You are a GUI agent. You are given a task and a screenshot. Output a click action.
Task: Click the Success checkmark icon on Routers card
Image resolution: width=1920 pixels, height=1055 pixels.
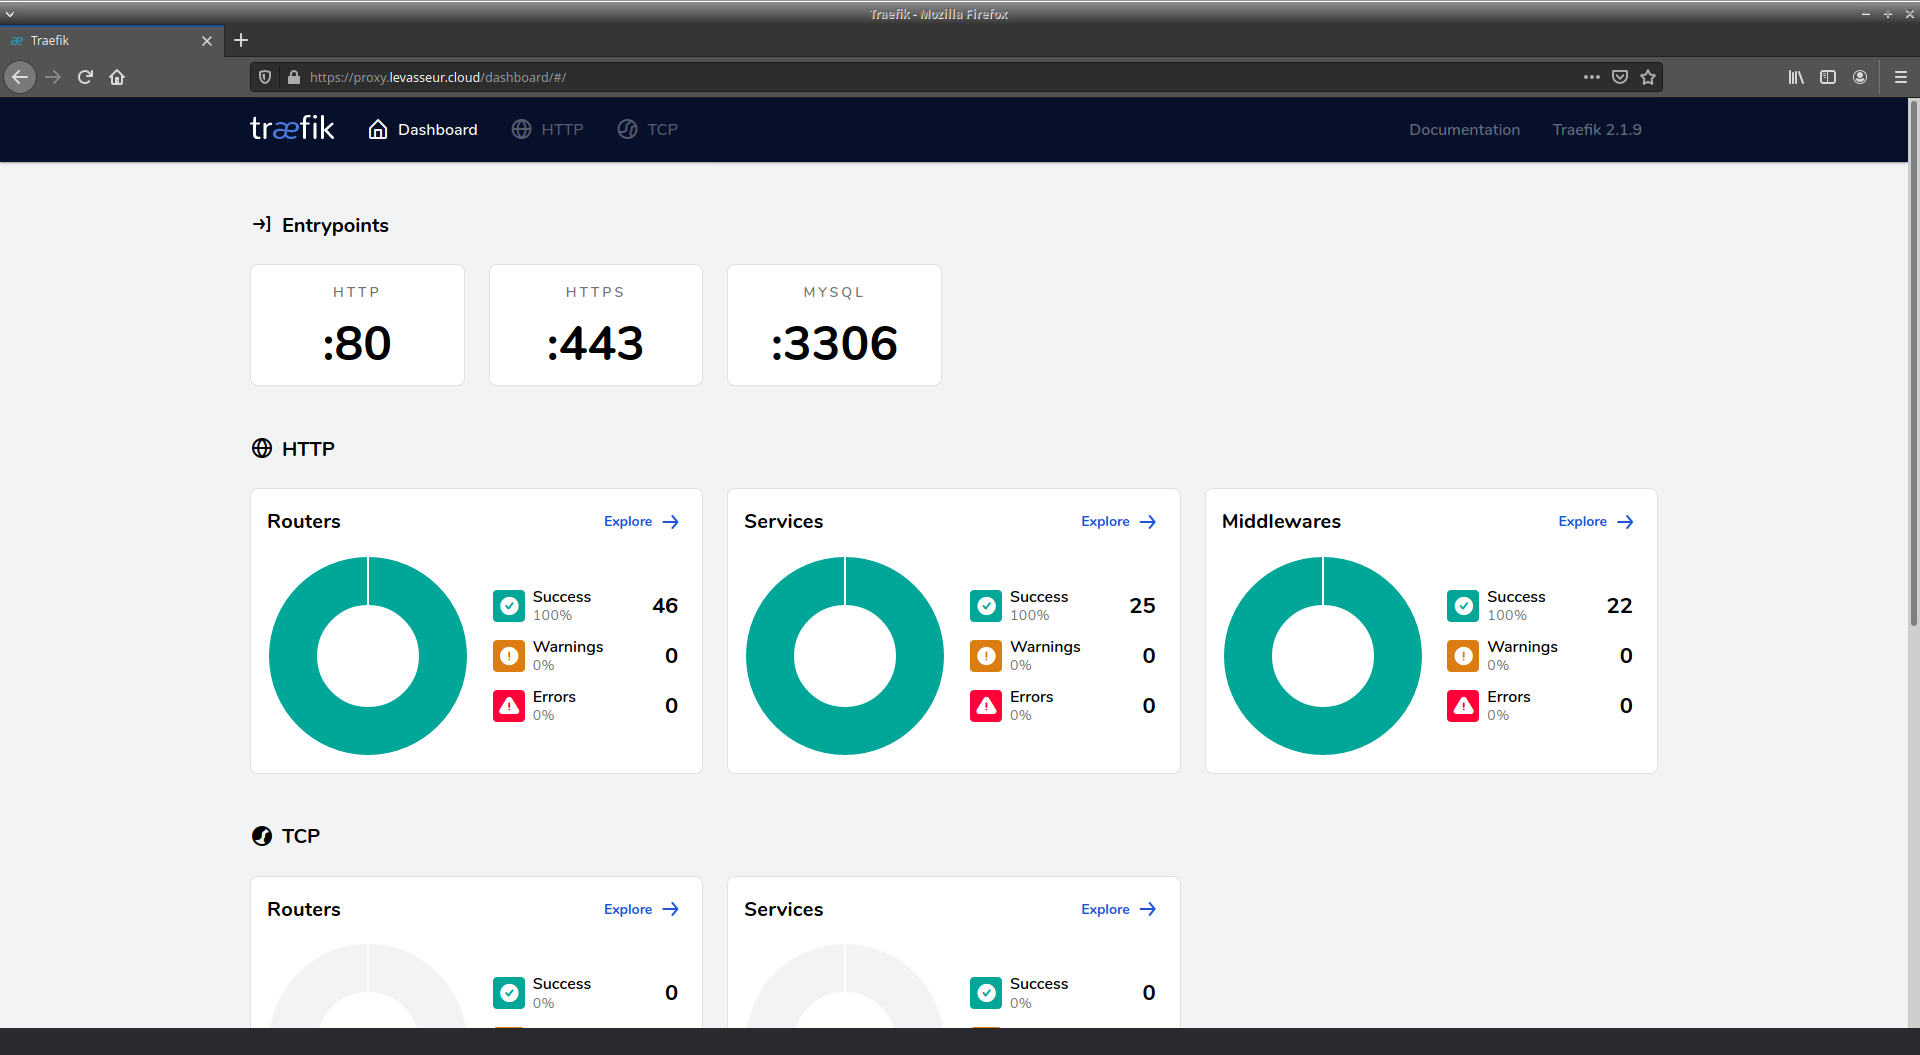[x=509, y=605]
